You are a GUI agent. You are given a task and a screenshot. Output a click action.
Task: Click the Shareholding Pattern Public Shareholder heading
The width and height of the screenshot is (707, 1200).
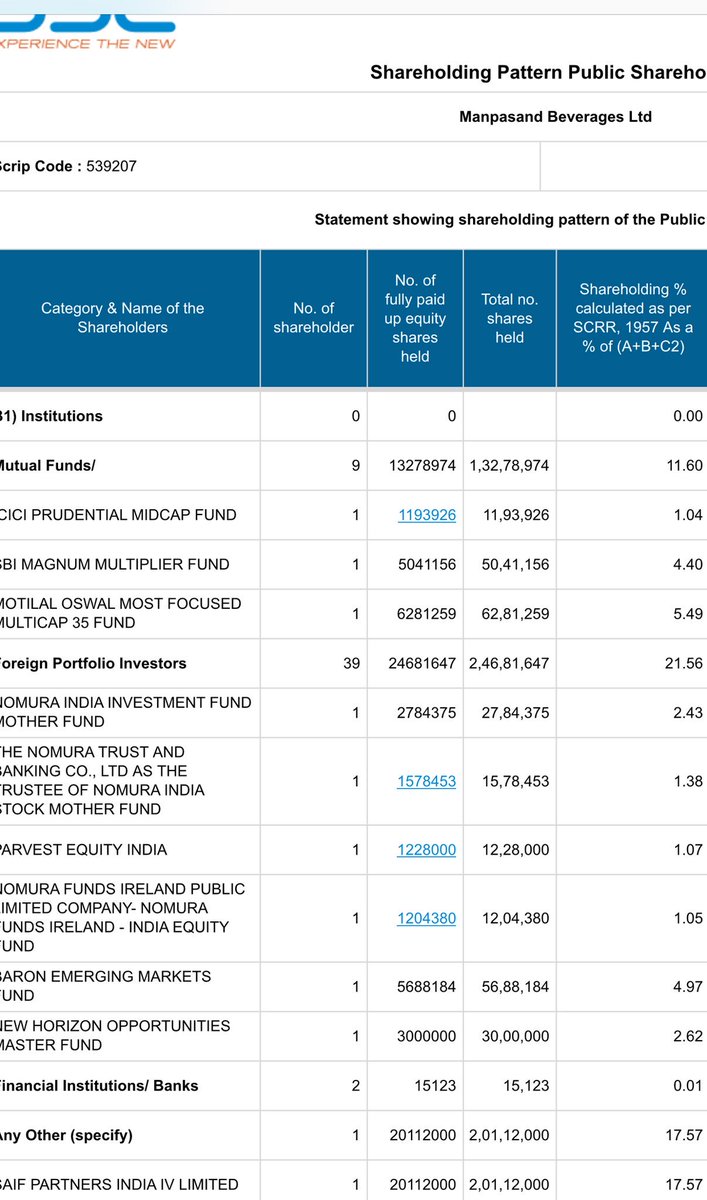pyautogui.click(x=538, y=72)
